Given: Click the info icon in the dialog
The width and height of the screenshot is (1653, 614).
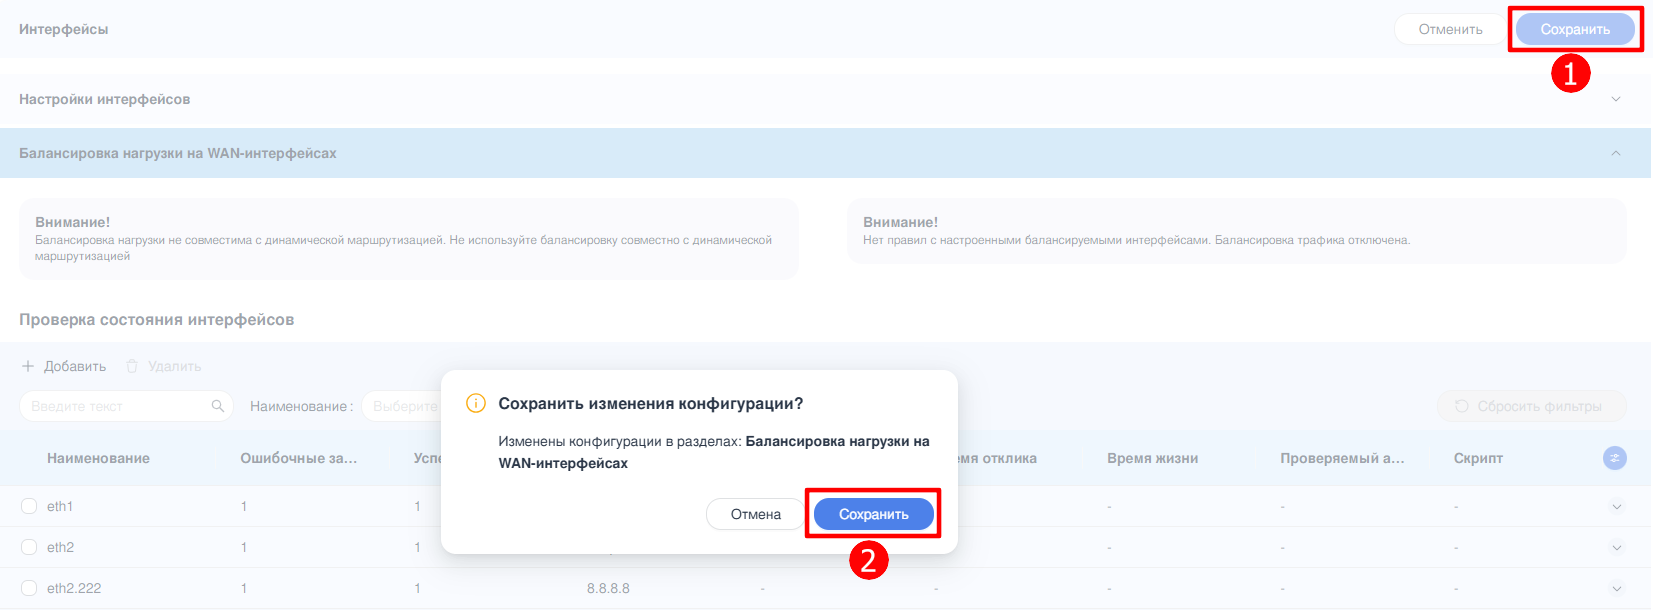Looking at the screenshot, I should (476, 404).
